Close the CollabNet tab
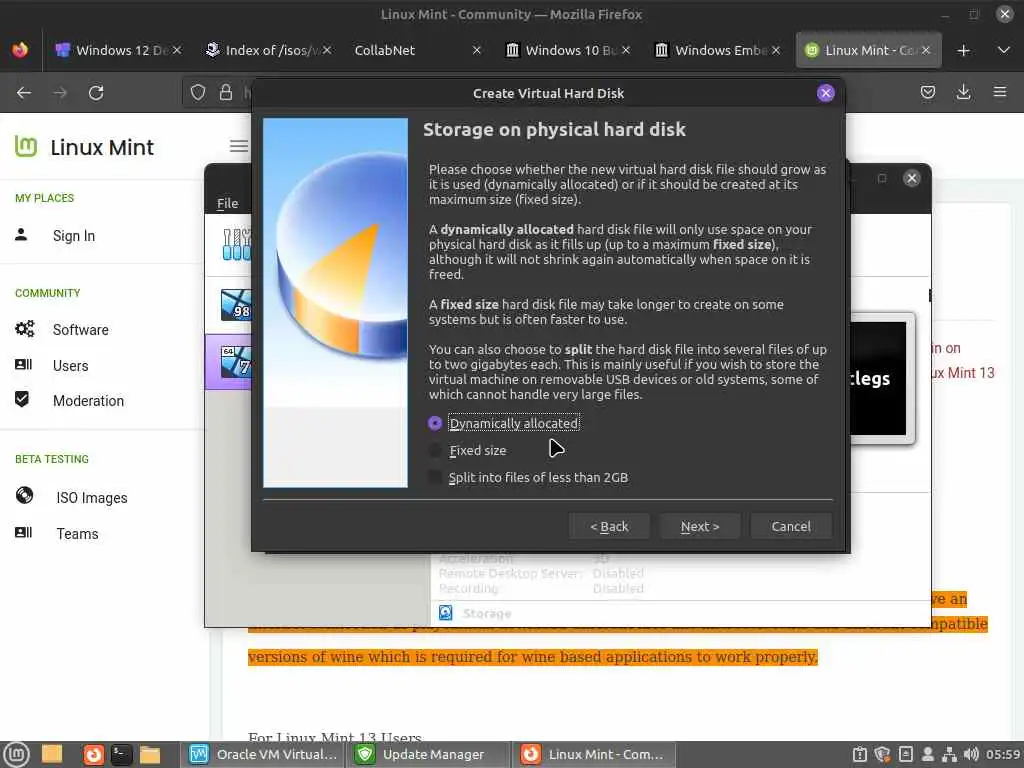The image size is (1024, 768). [x=477, y=50]
